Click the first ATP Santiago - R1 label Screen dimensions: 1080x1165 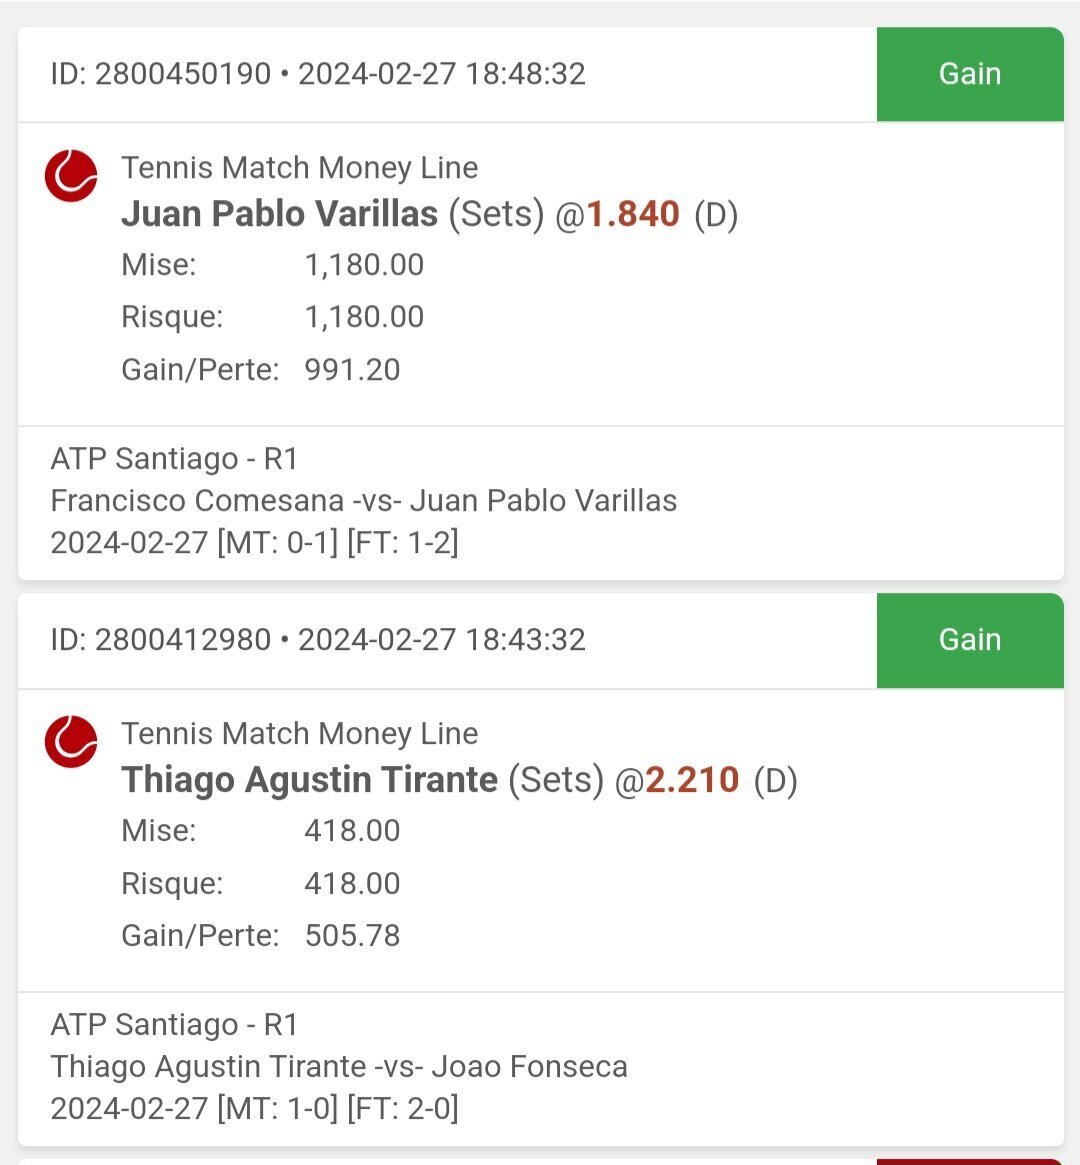tap(174, 458)
